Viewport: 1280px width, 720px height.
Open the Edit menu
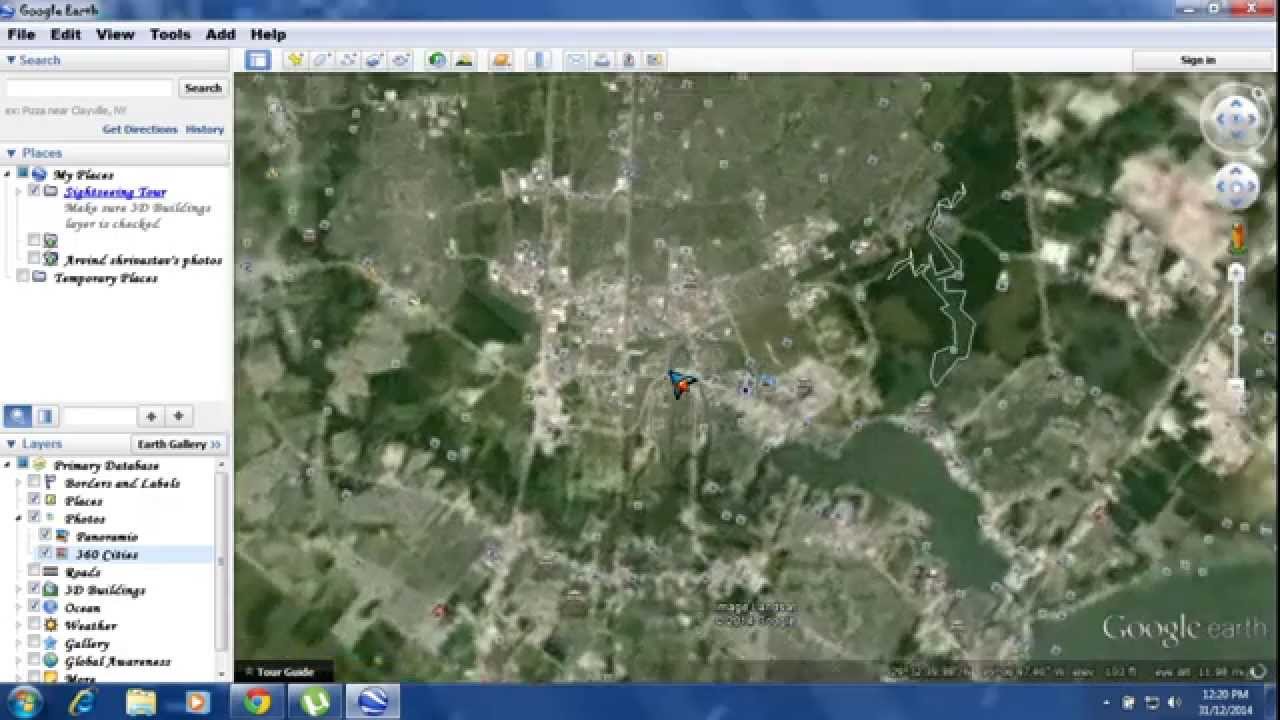click(66, 34)
